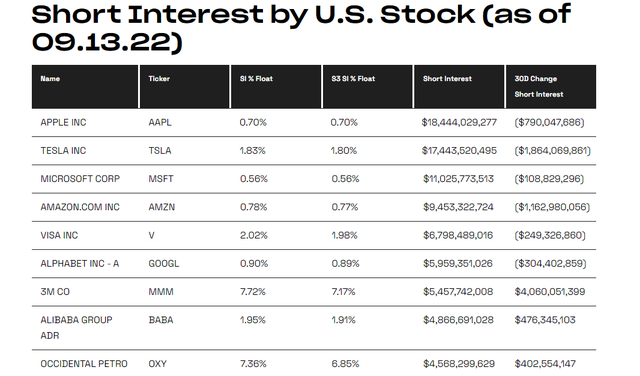Select the OXY ticker cell
The image size is (640, 376).
click(158, 364)
